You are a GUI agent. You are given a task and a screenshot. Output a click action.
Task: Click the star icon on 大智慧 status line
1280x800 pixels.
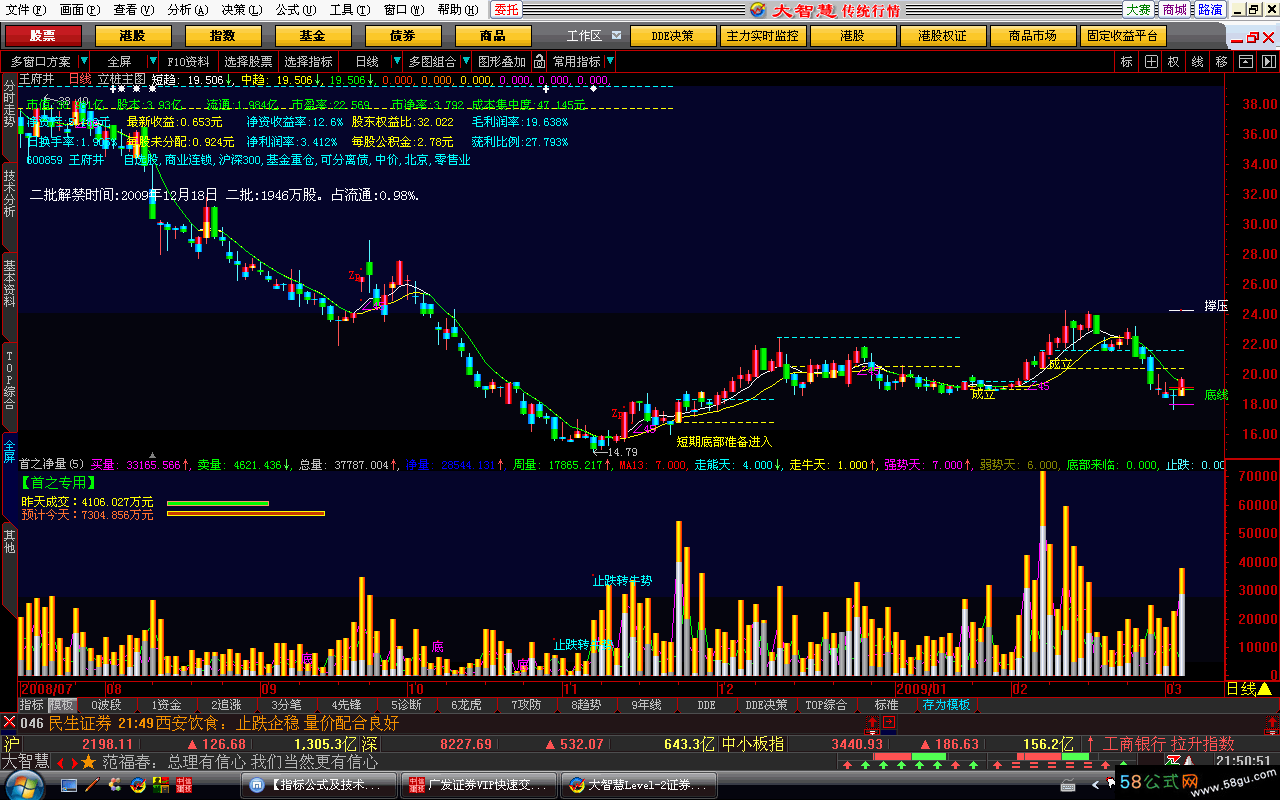[x=89, y=762]
